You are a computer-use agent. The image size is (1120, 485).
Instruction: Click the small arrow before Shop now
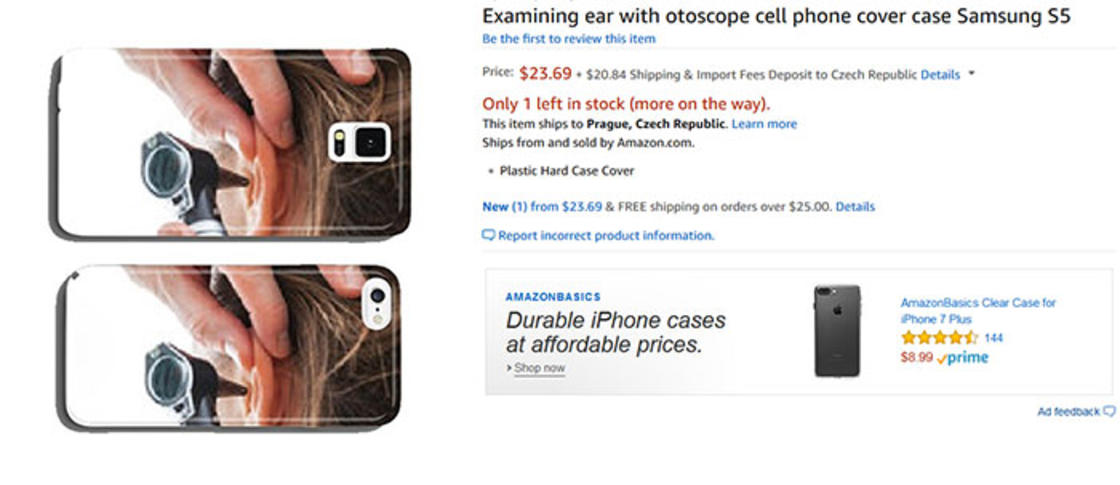[510, 369]
